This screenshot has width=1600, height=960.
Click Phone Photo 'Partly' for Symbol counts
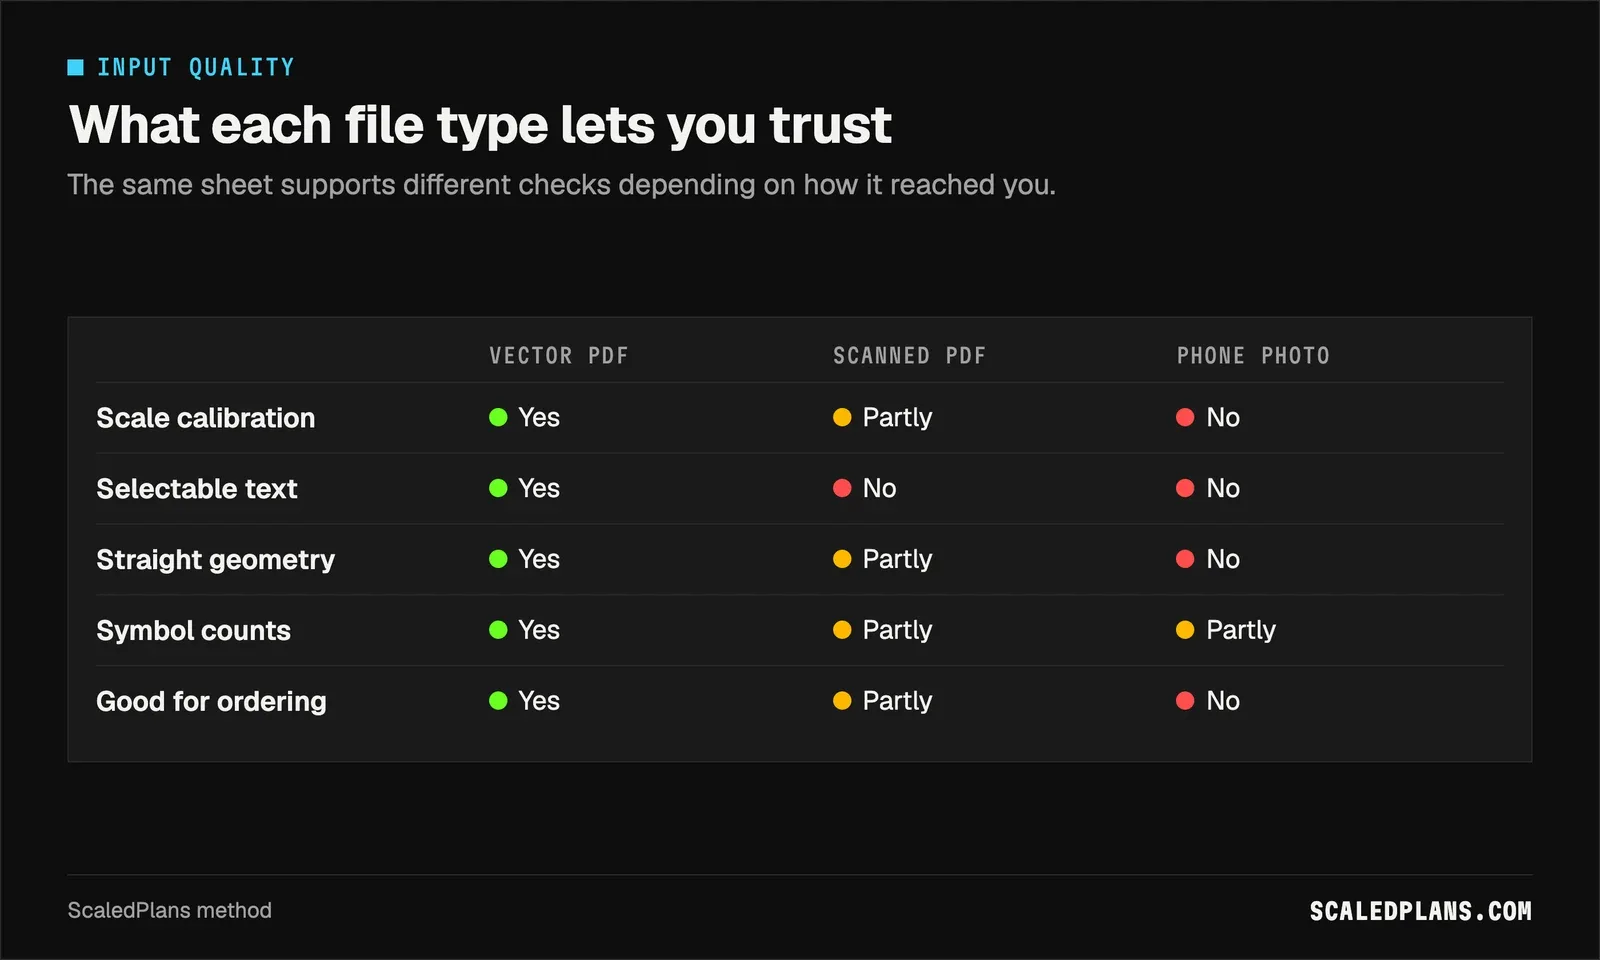[1241, 631]
